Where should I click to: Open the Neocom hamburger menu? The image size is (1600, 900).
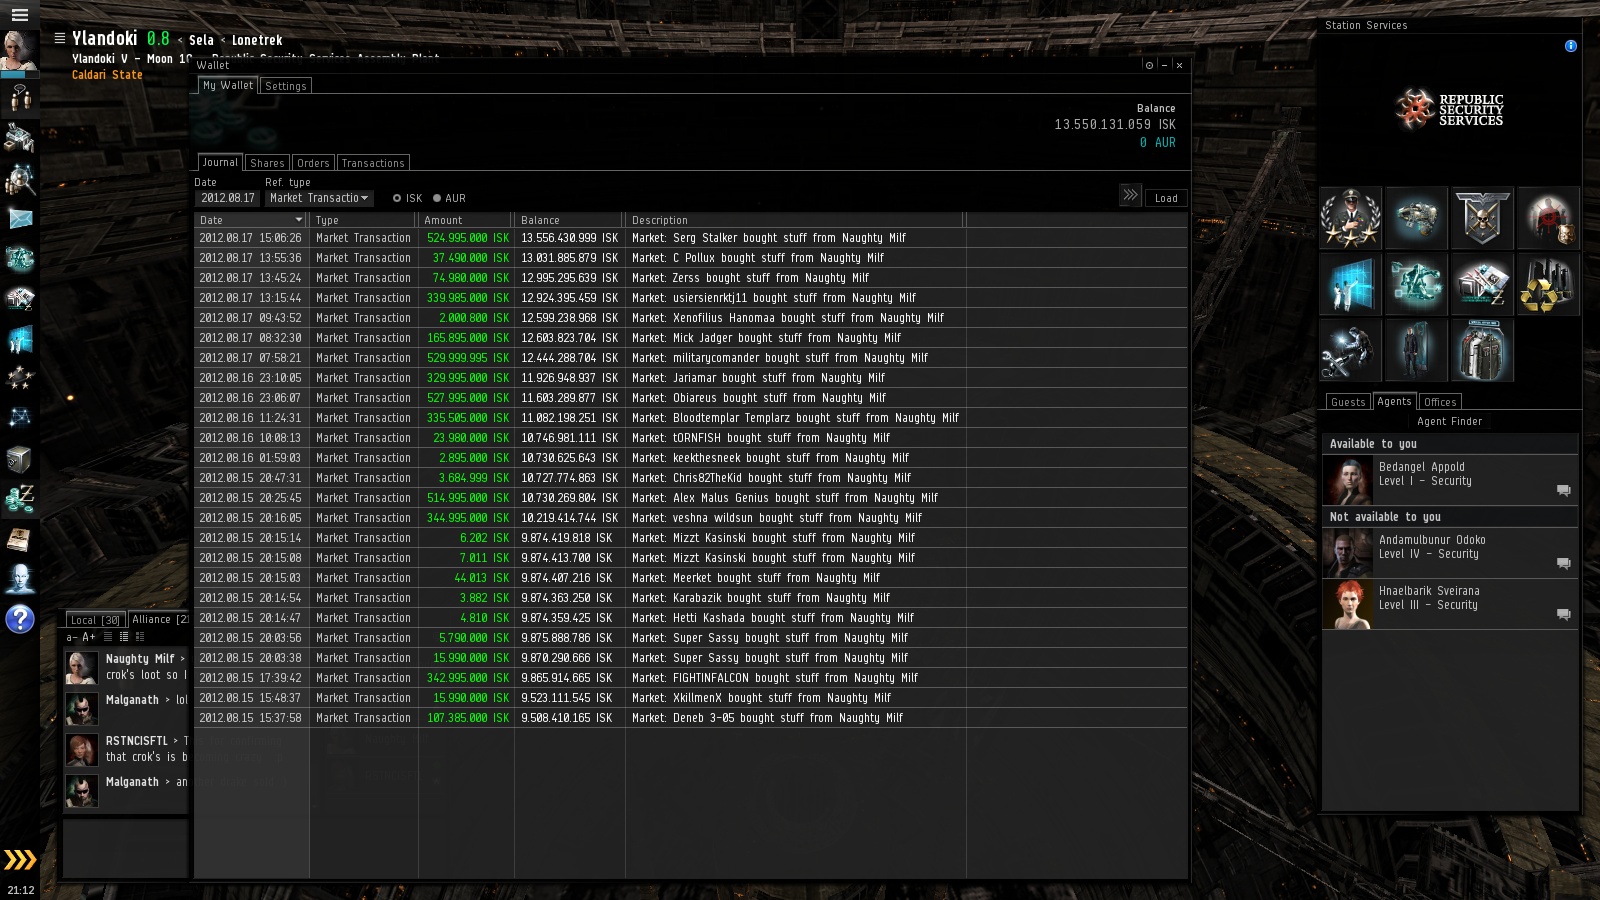tap(19, 15)
